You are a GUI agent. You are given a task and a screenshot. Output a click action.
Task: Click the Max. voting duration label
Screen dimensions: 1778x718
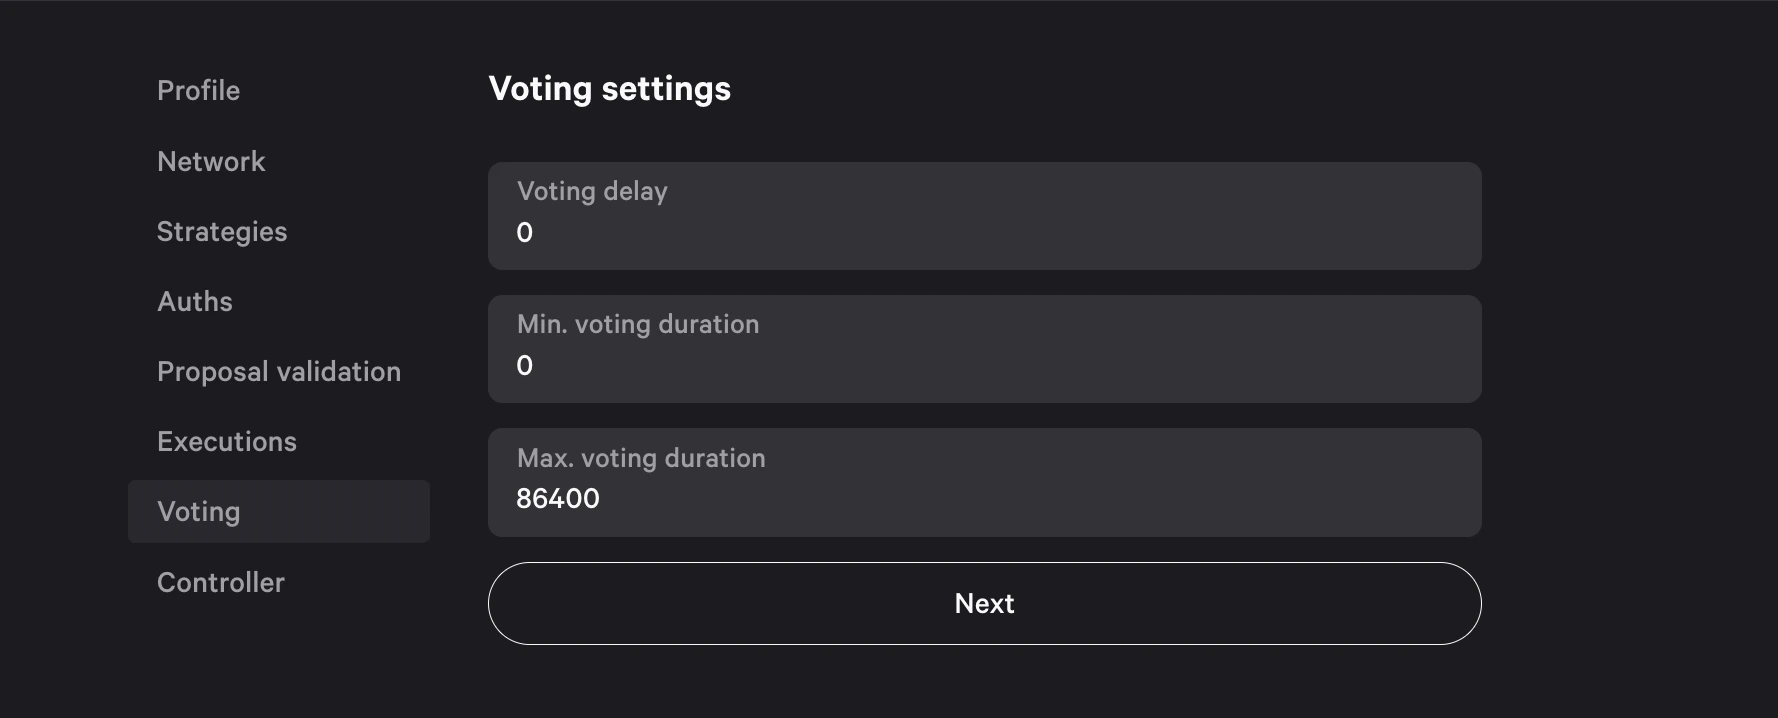pyautogui.click(x=641, y=458)
